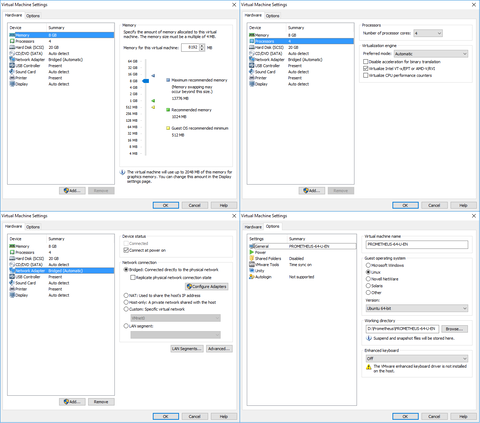Click the memory size input field
Image resolution: width=480 pixels, height=423 pixels.
190,47
